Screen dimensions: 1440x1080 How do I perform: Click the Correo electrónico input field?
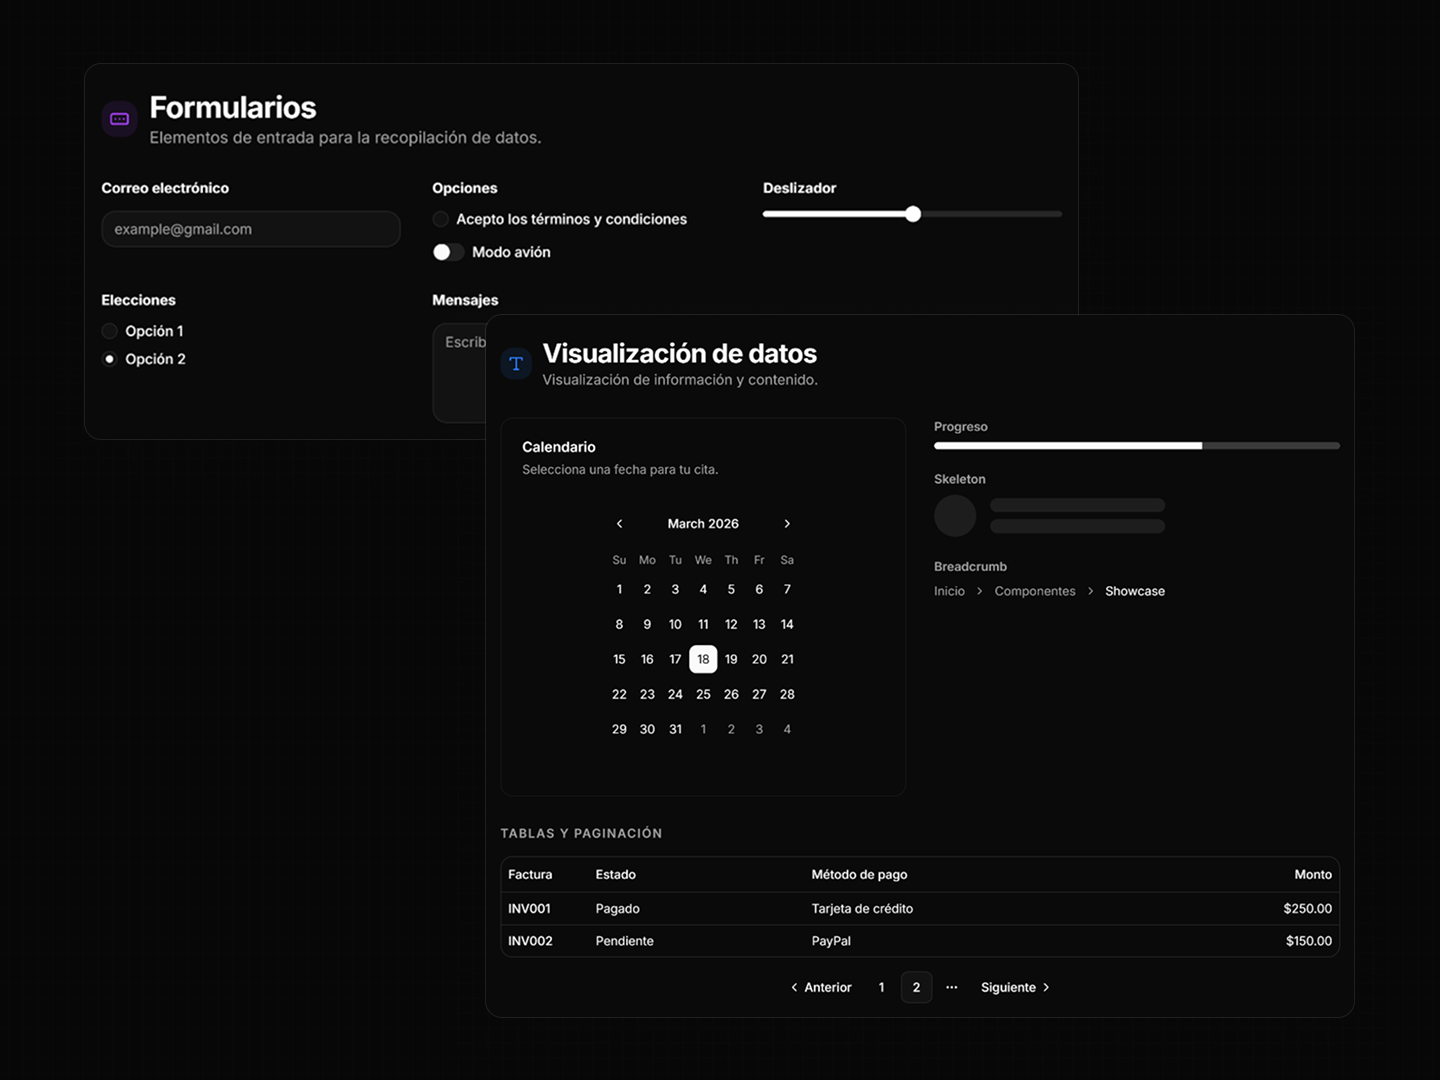coord(251,229)
